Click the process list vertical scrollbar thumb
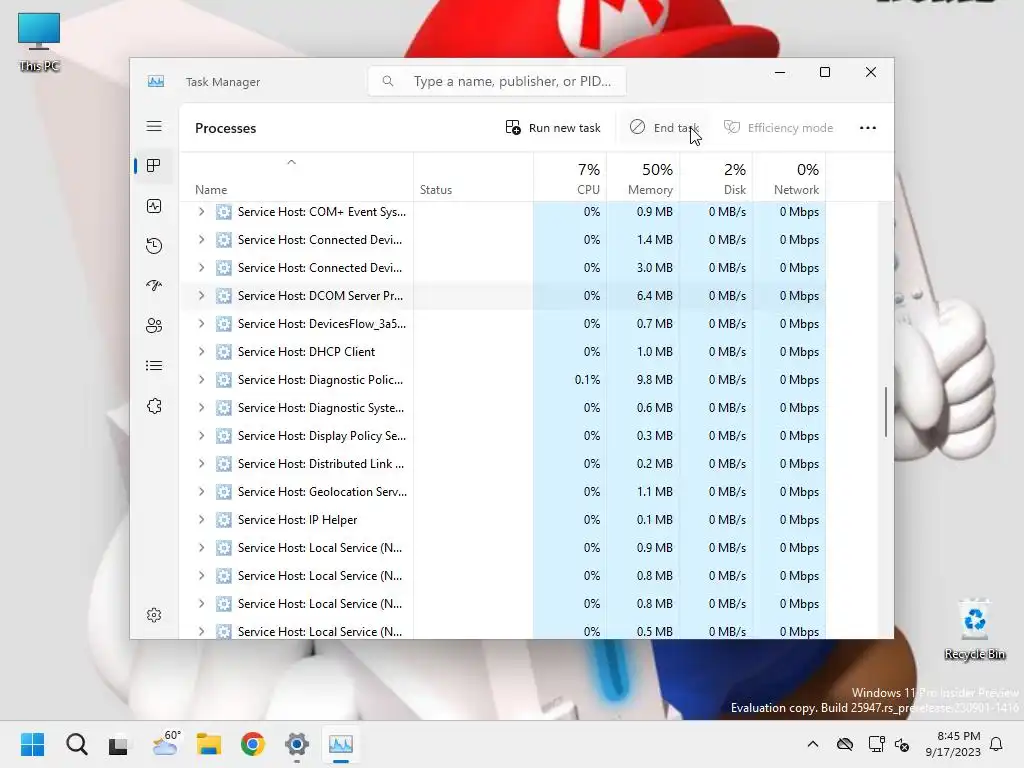This screenshot has width=1024, height=768. point(886,412)
